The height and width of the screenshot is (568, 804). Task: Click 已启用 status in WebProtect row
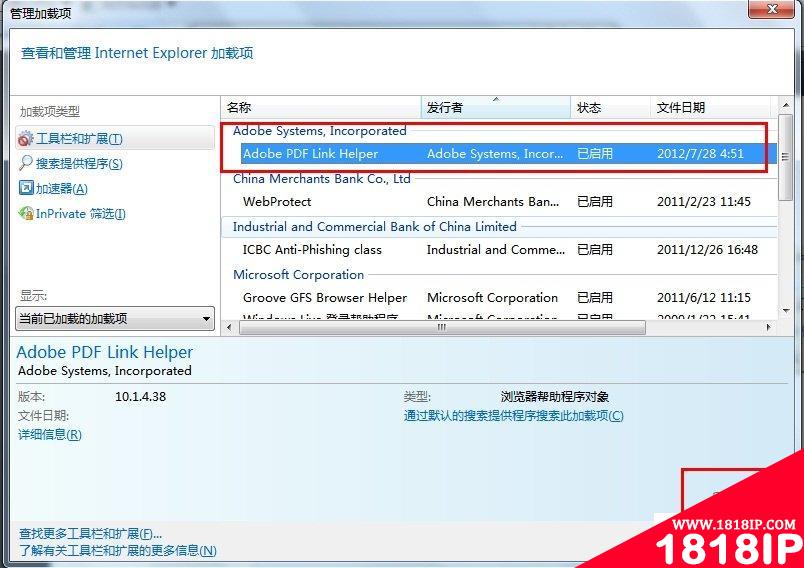point(595,201)
